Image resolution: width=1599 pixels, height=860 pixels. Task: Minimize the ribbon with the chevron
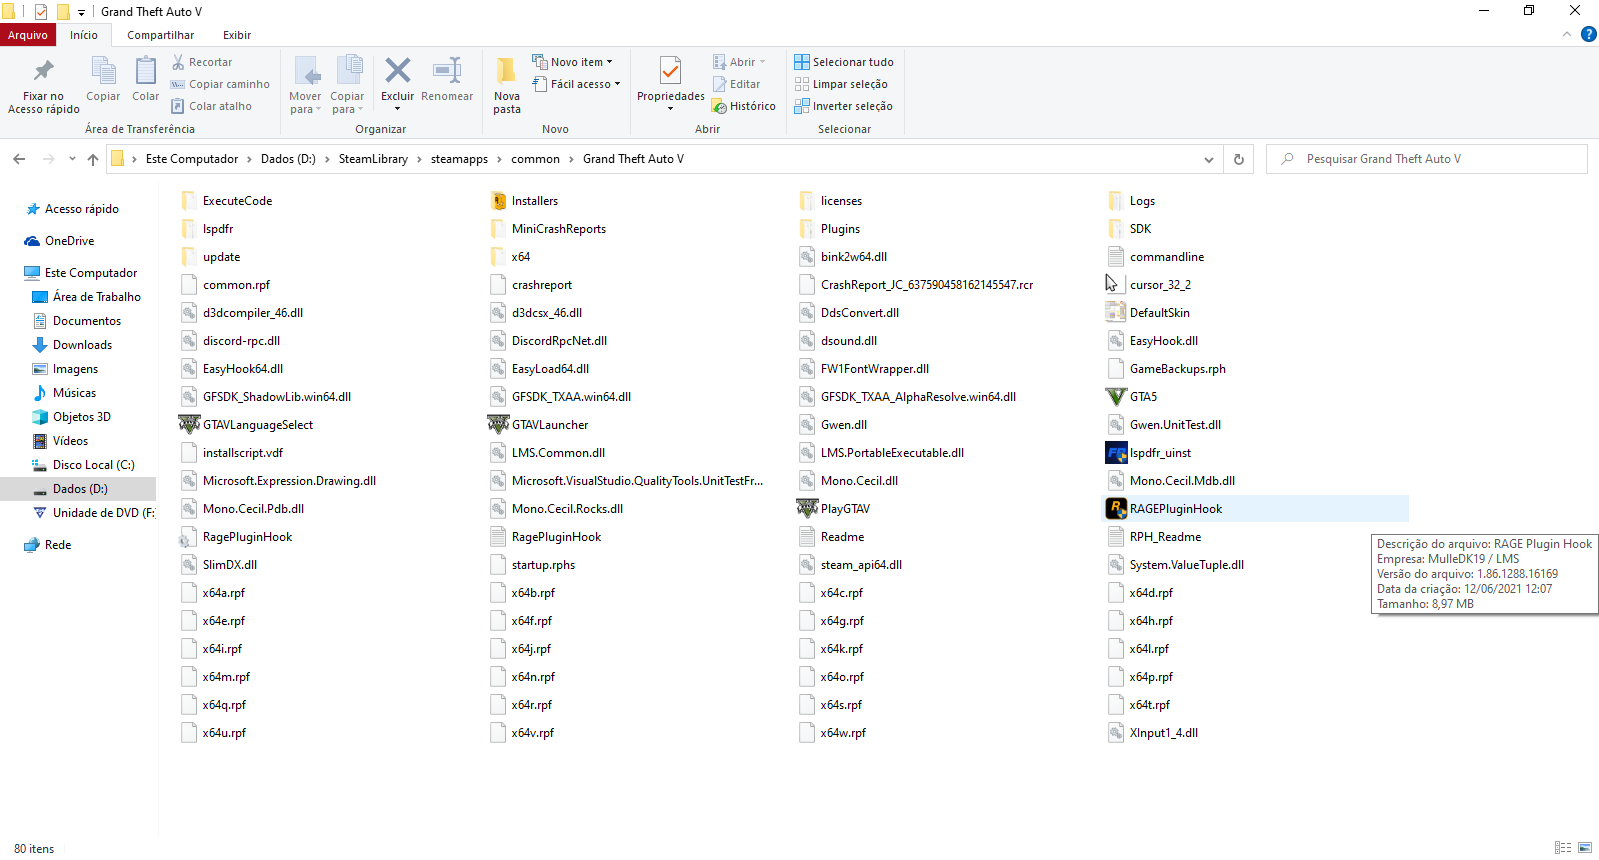click(1567, 35)
